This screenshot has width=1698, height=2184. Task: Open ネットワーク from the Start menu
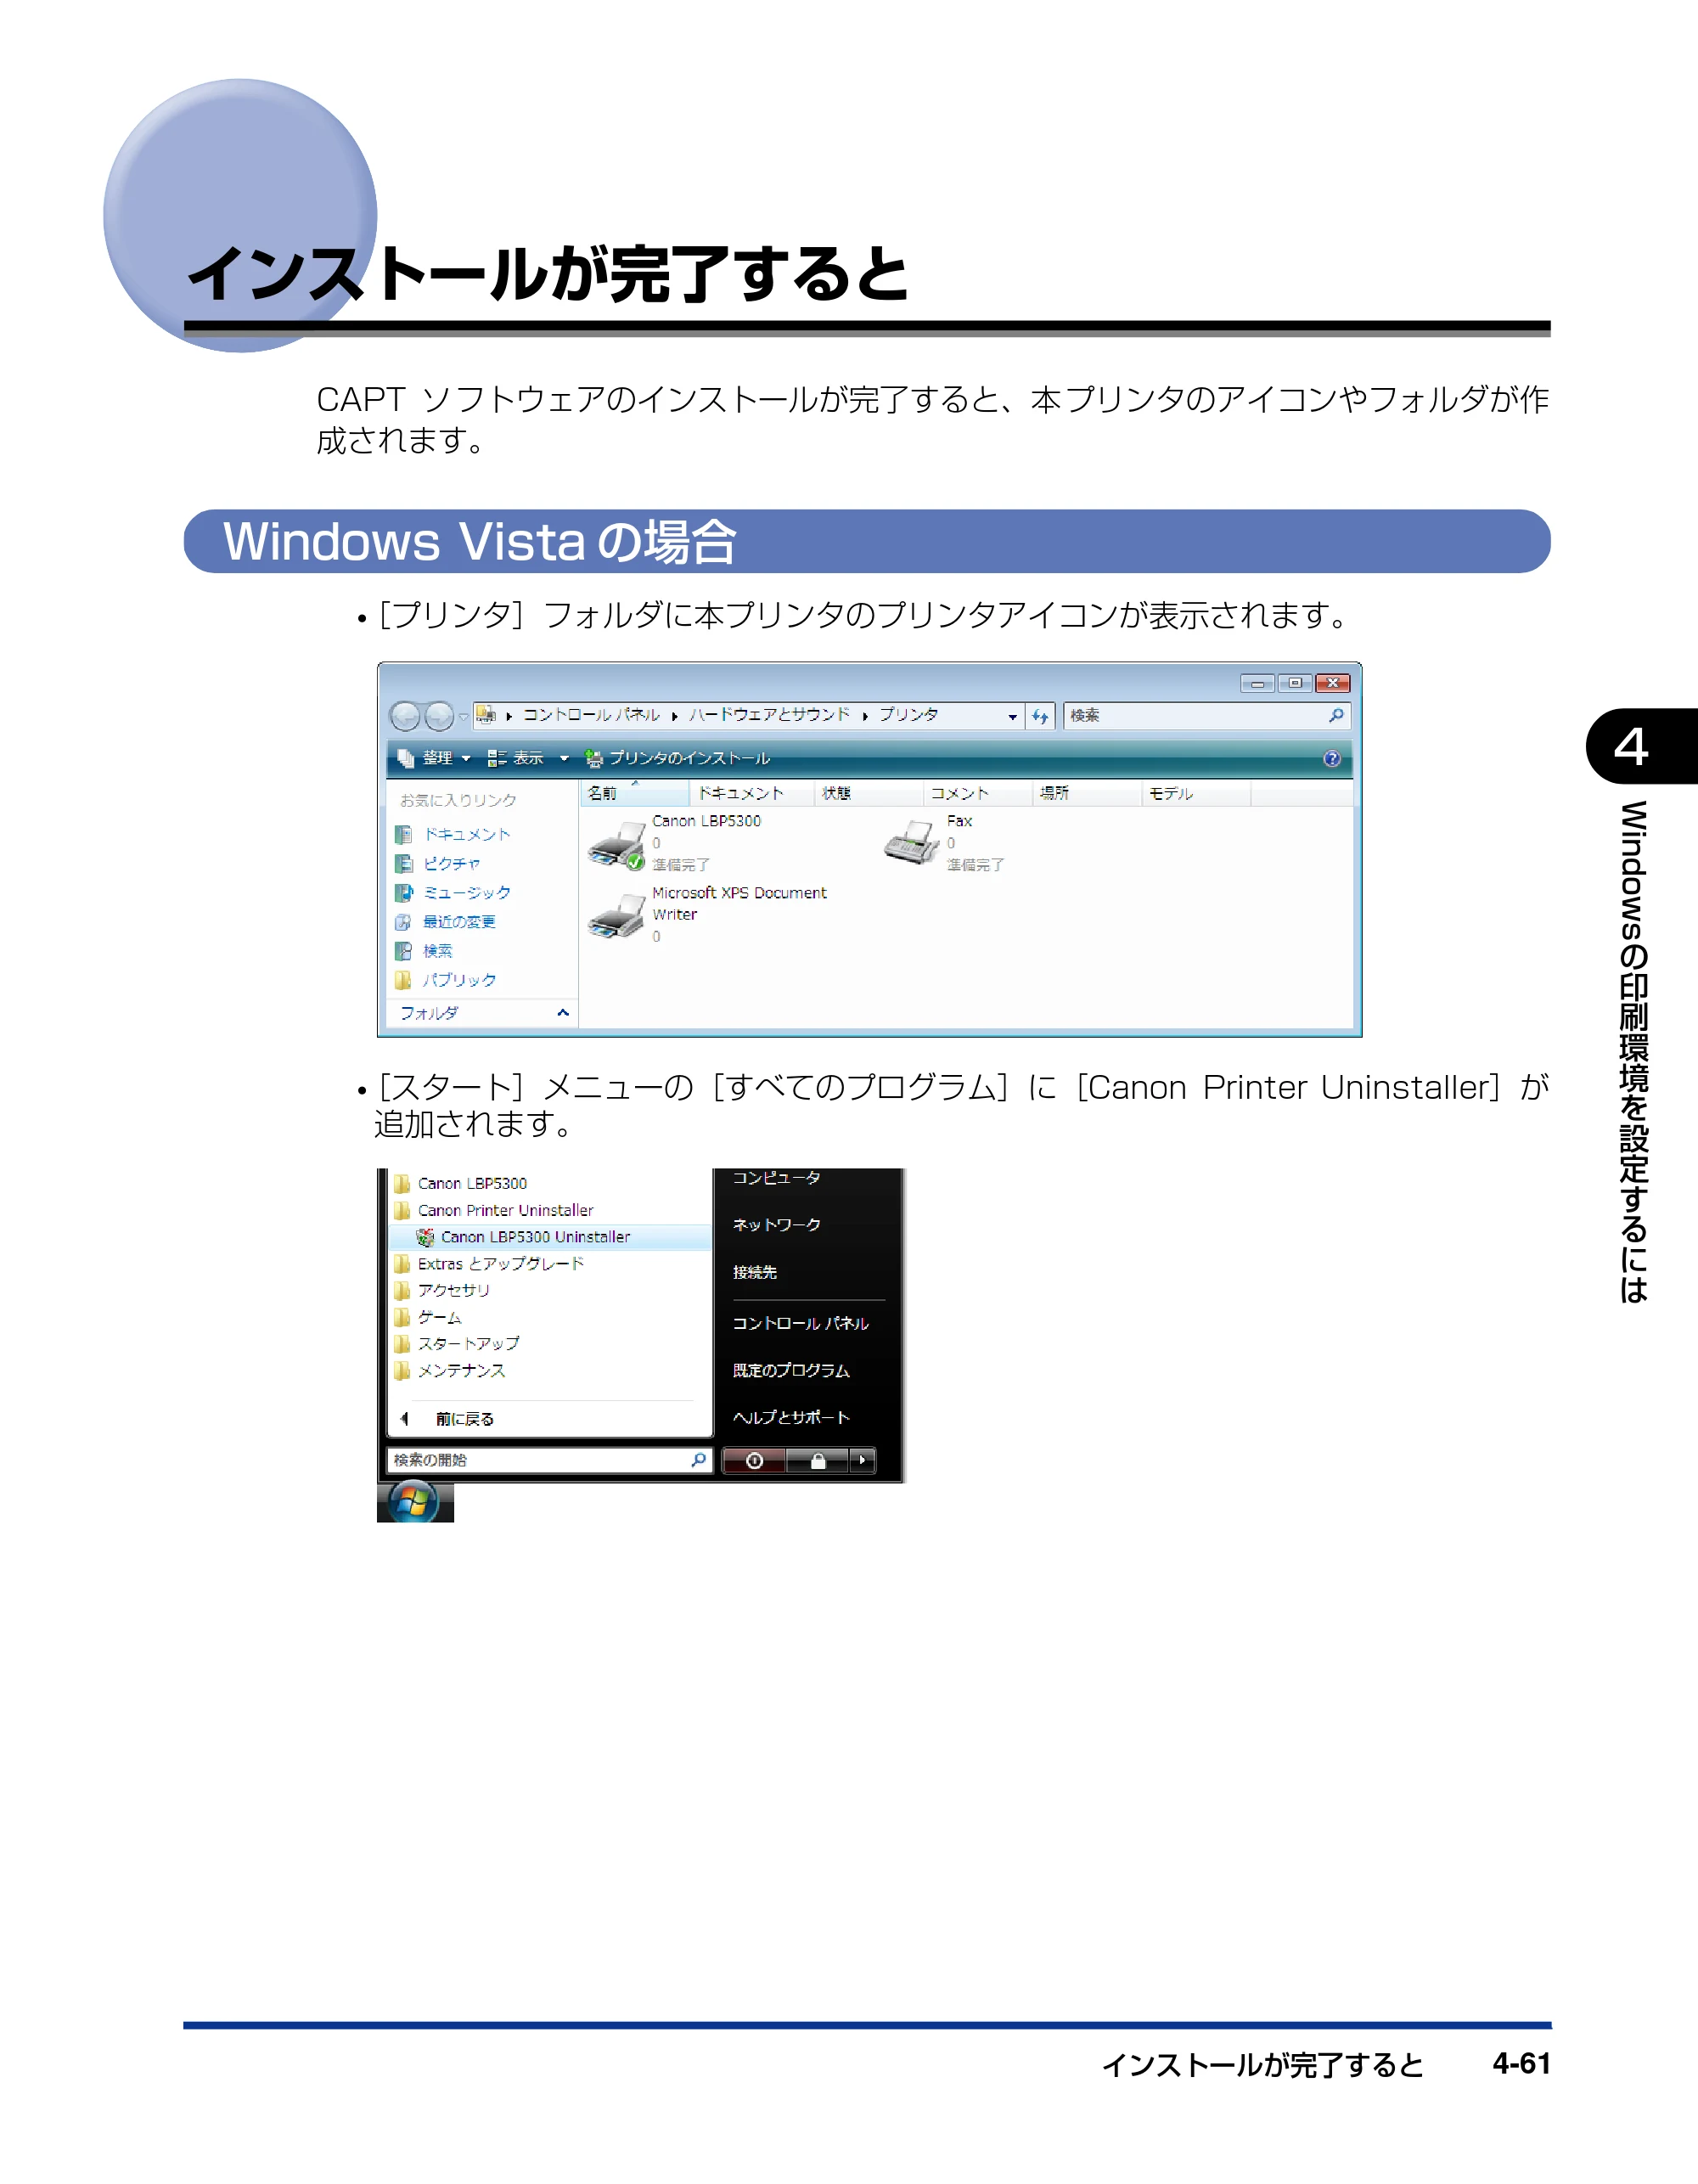coord(776,1225)
